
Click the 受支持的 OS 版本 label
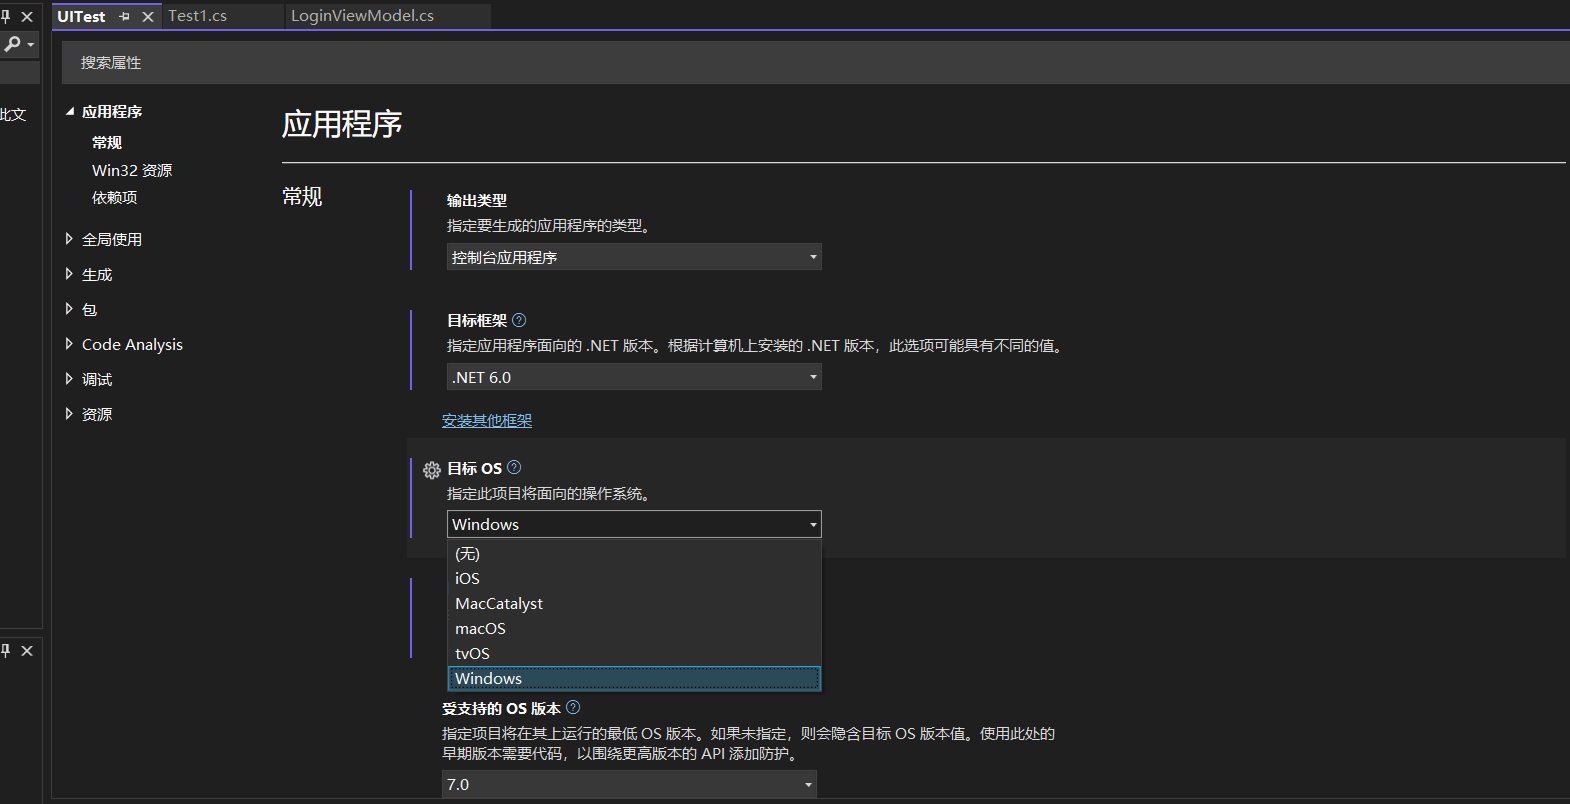coord(501,708)
